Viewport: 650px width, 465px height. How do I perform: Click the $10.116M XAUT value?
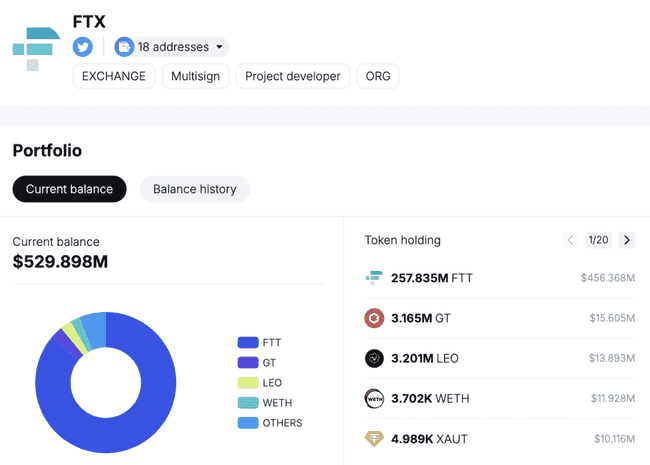point(614,439)
